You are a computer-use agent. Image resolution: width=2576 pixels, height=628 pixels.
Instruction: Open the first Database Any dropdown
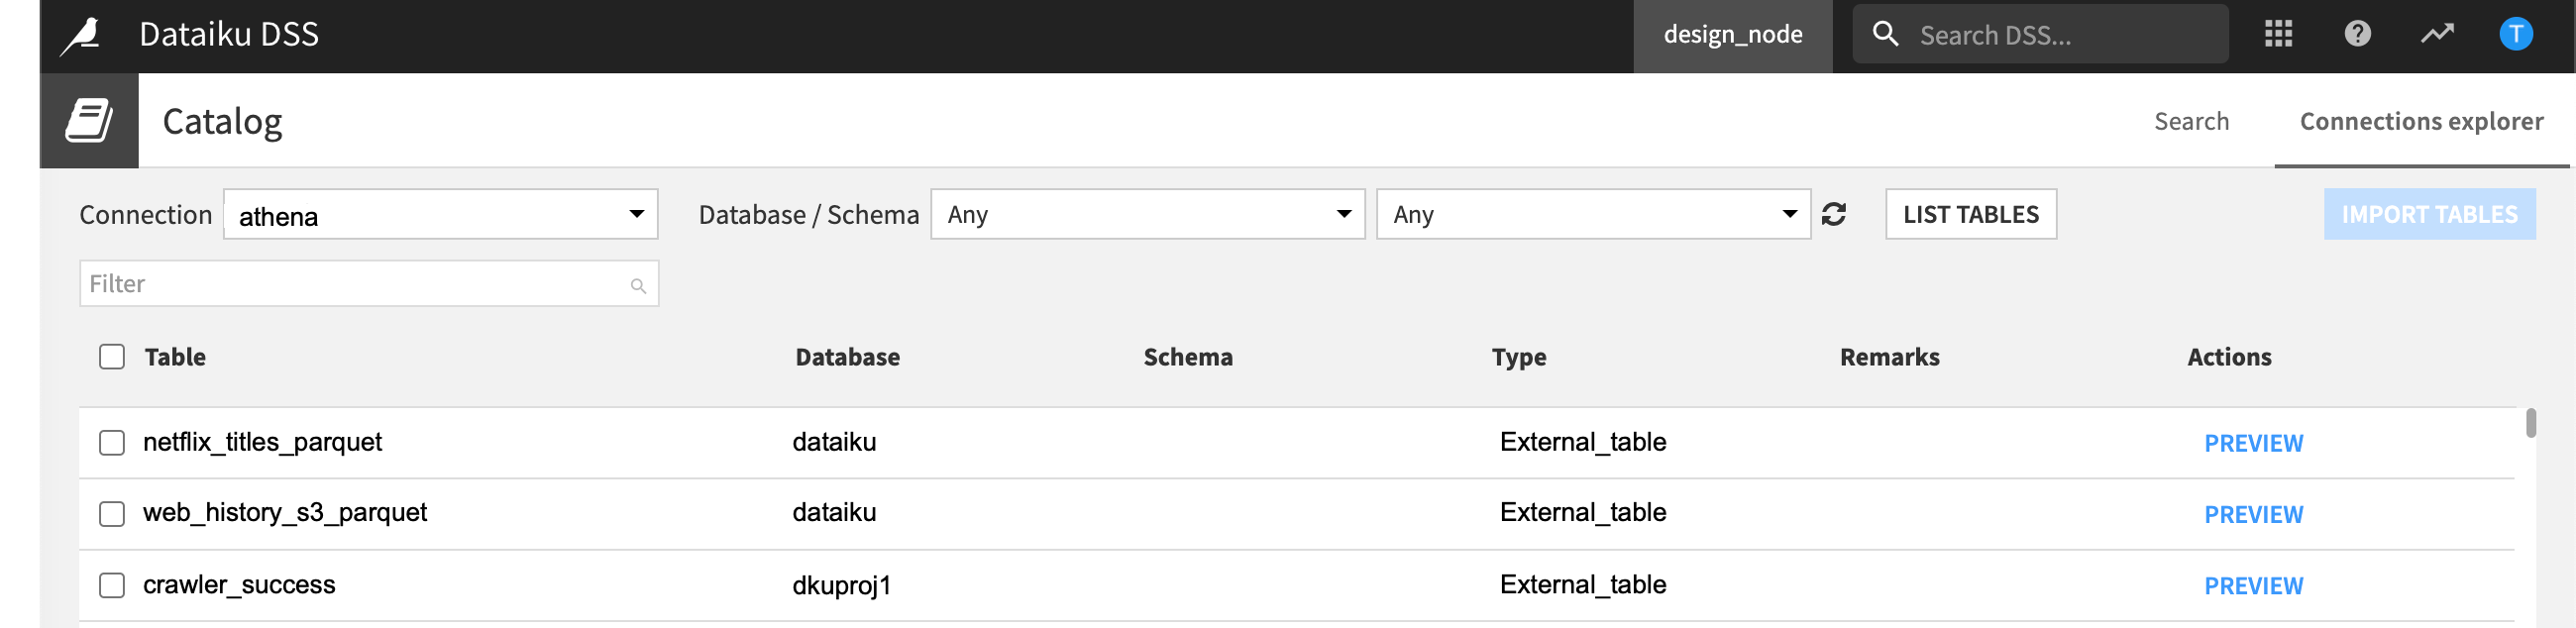[x=1147, y=214]
